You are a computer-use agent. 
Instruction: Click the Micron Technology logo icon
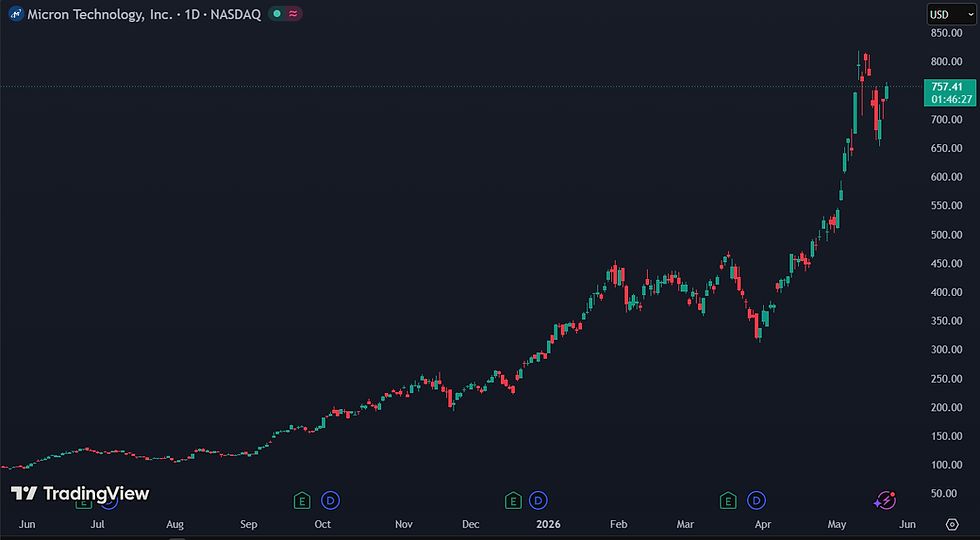(16, 14)
